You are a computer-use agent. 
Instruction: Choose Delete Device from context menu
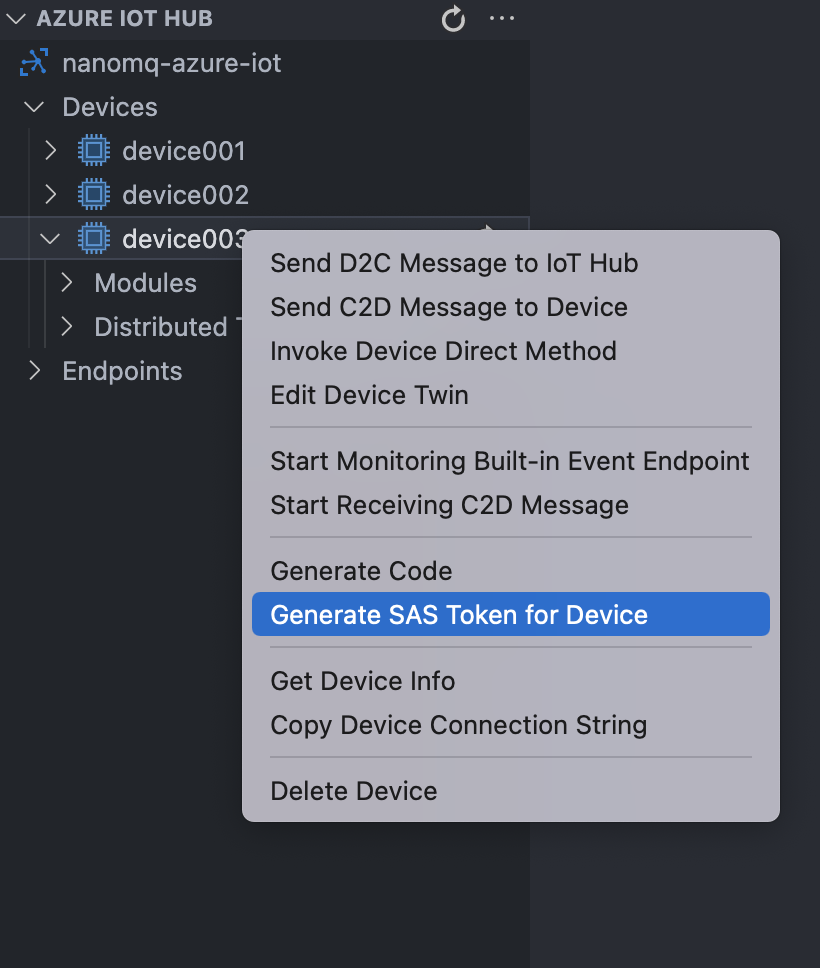coord(354,791)
